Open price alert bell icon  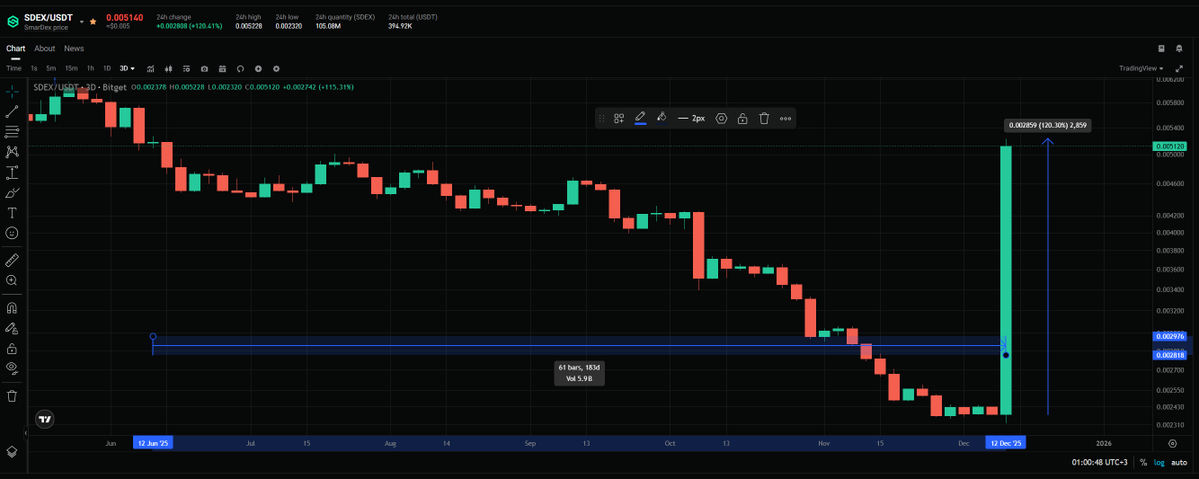pos(1178,48)
